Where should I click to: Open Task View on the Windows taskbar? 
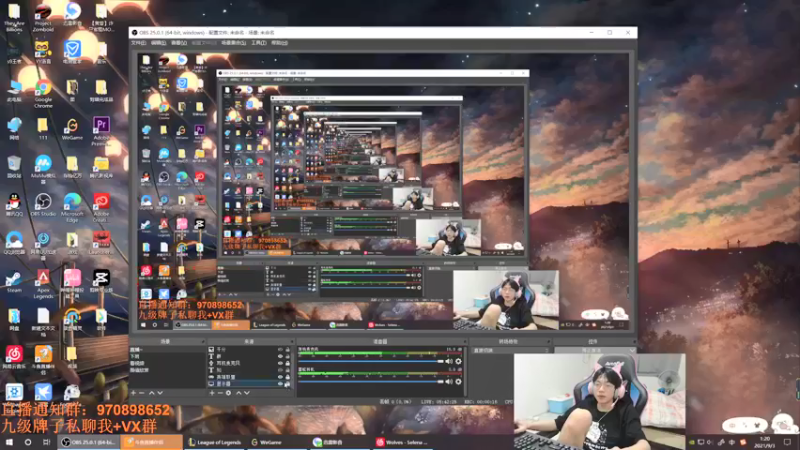click(x=46, y=442)
